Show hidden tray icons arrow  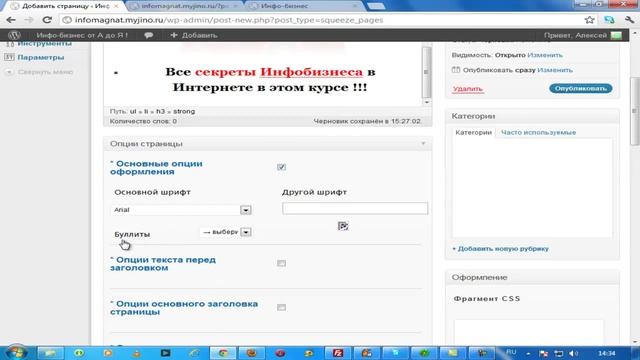point(528,353)
